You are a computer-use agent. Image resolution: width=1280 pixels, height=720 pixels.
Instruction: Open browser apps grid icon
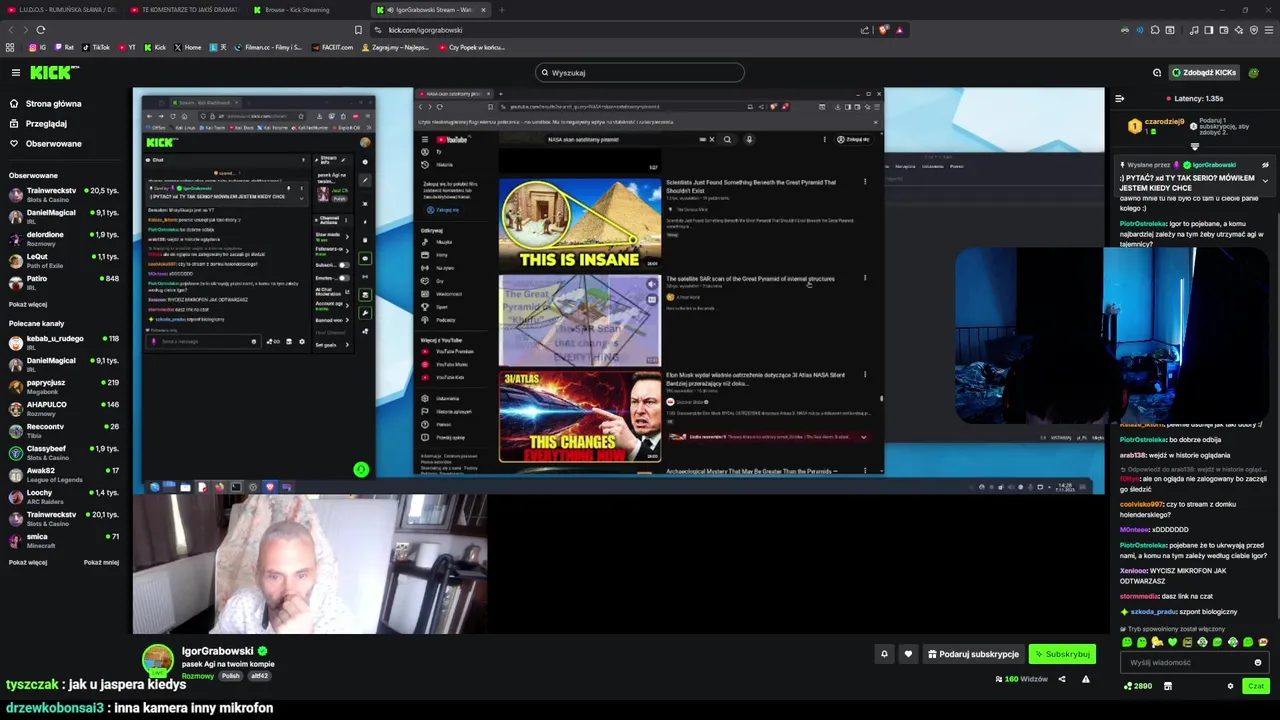(10, 47)
